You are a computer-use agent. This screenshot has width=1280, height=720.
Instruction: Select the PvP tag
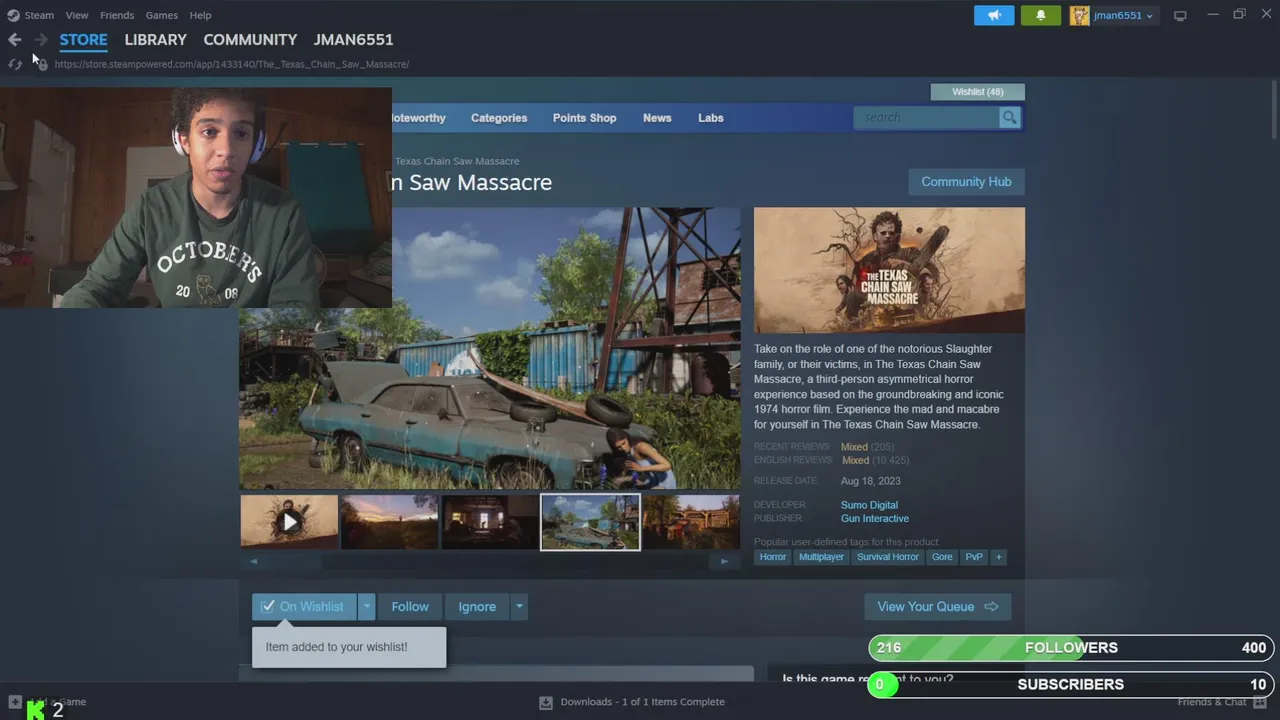click(973, 557)
